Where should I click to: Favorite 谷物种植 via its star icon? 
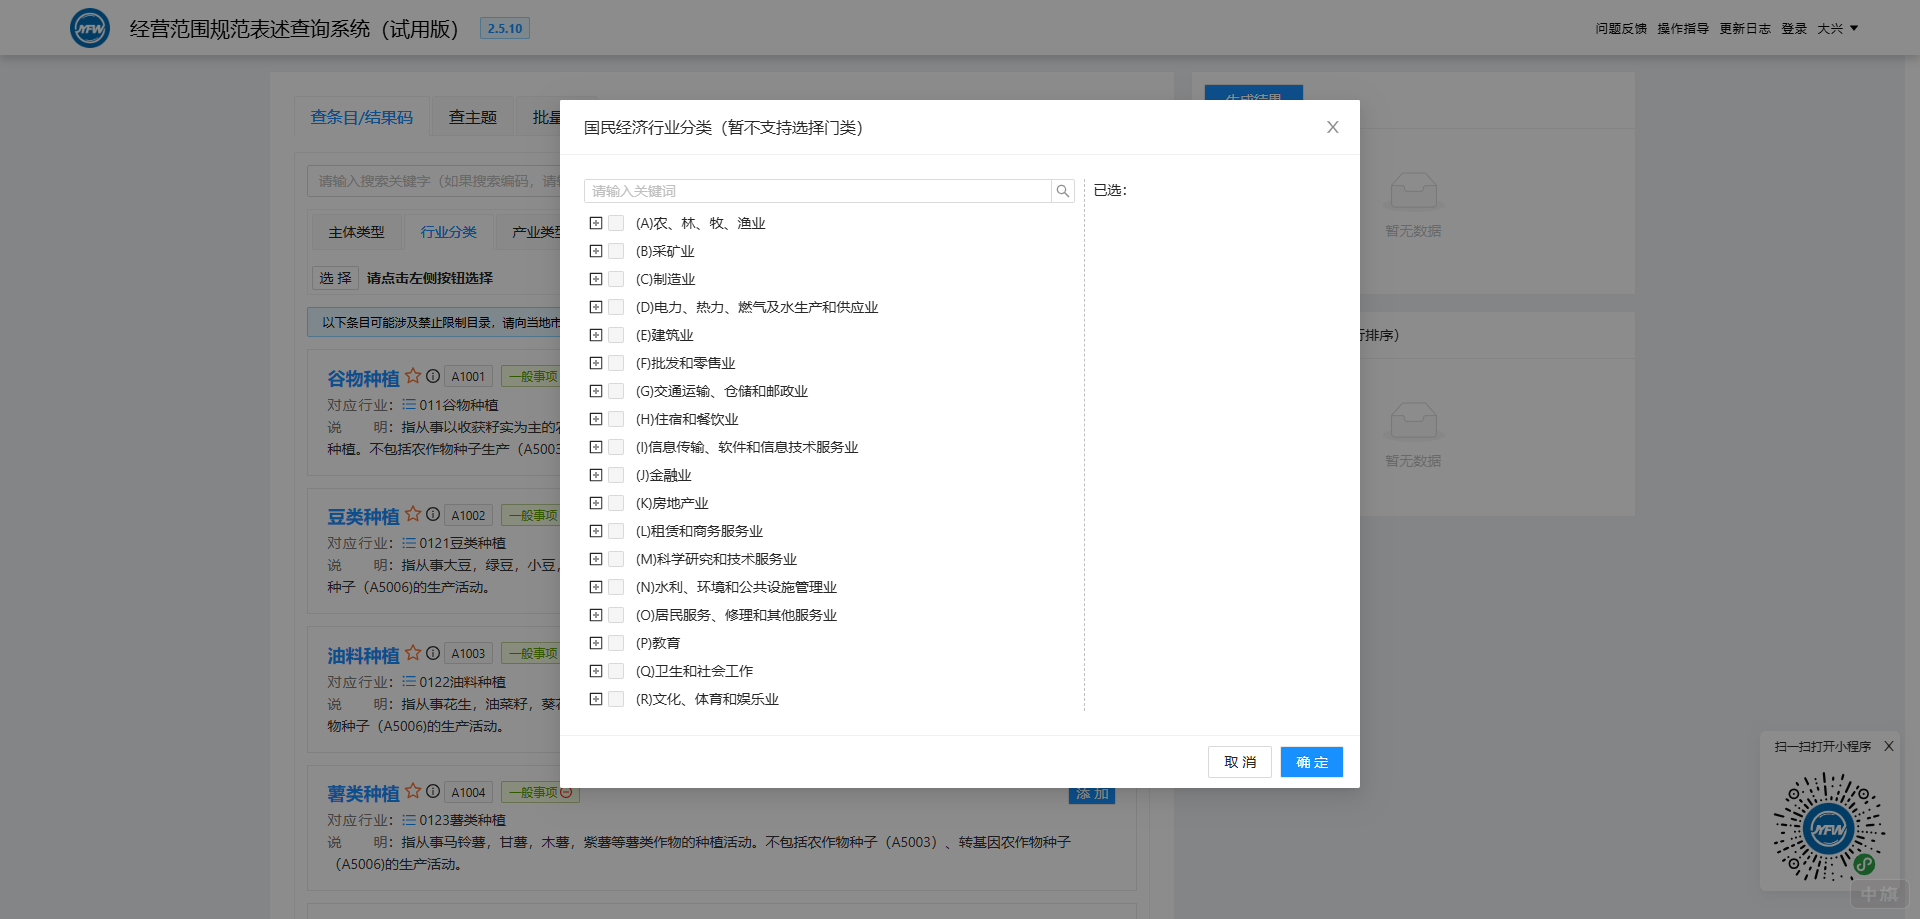414,376
